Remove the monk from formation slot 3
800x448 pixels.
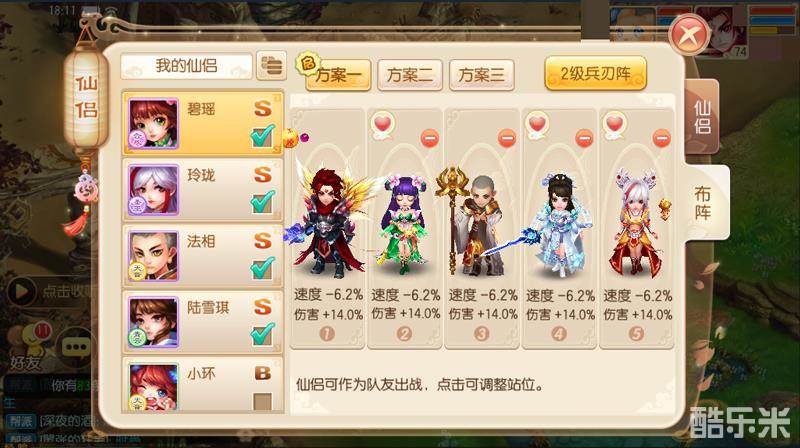point(507,138)
